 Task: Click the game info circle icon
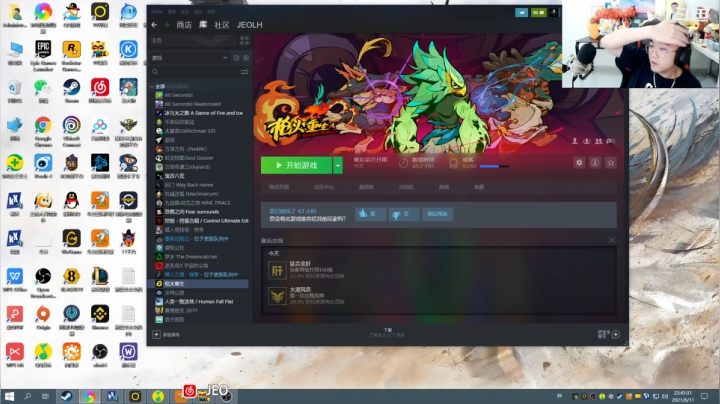595,163
